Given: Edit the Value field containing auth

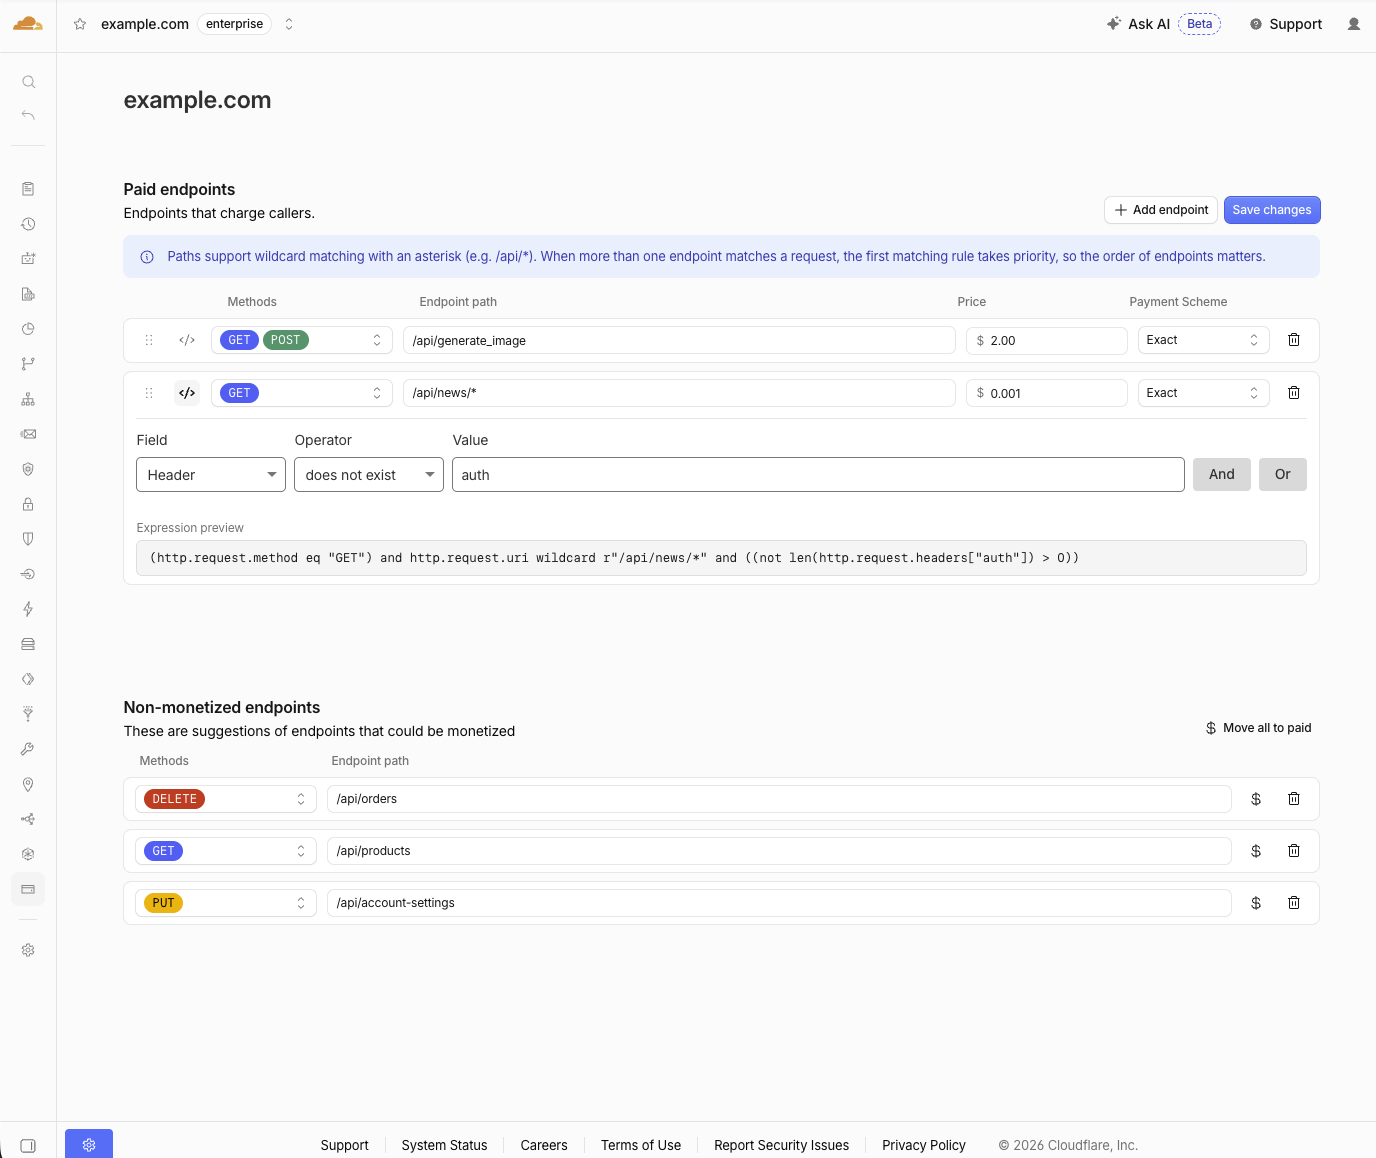Looking at the screenshot, I should pyautogui.click(x=818, y=475).
